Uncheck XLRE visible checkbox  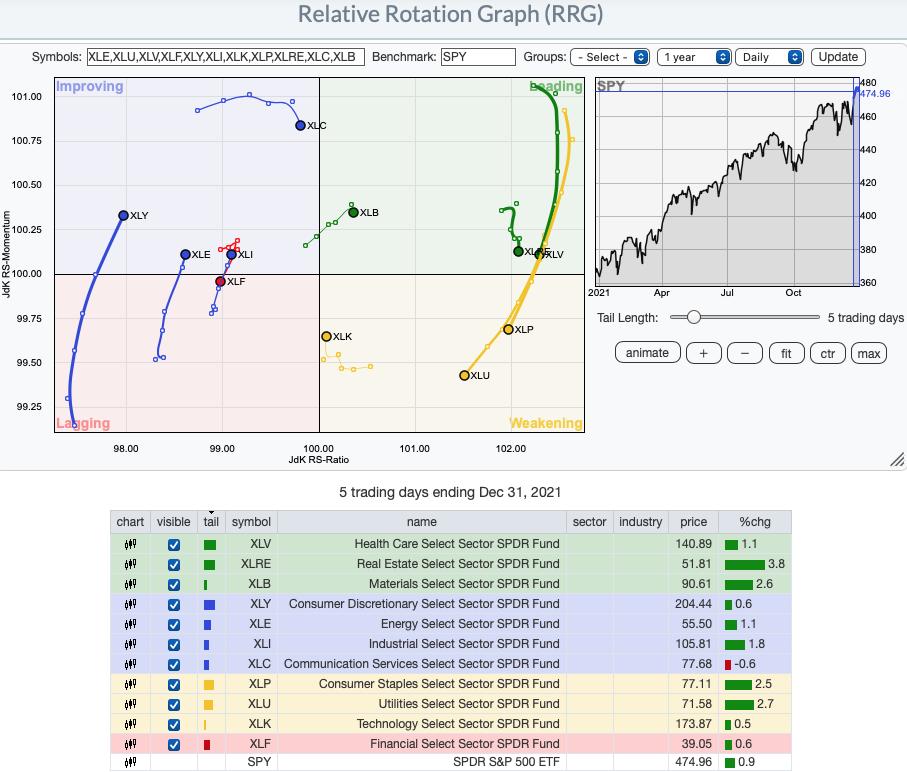pos(174,565)
